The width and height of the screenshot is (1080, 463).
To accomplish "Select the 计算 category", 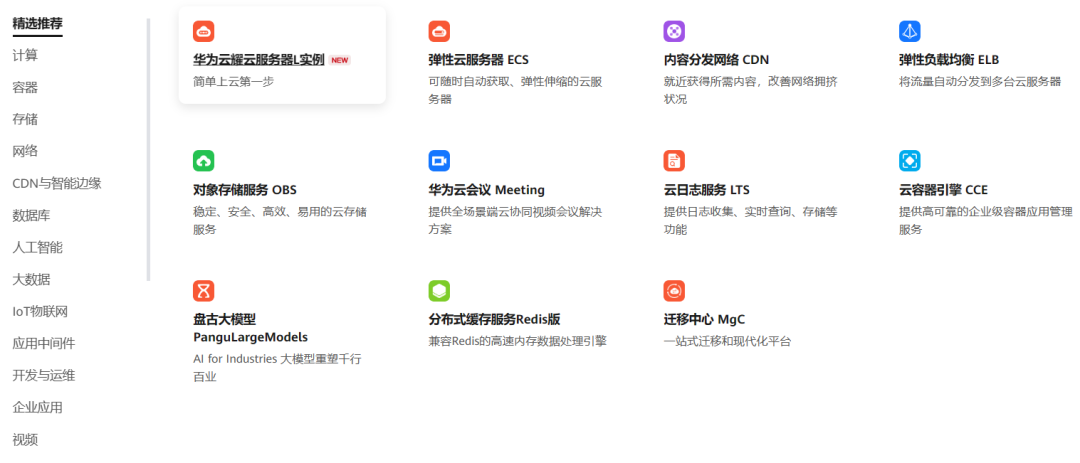I will [25, 56].
